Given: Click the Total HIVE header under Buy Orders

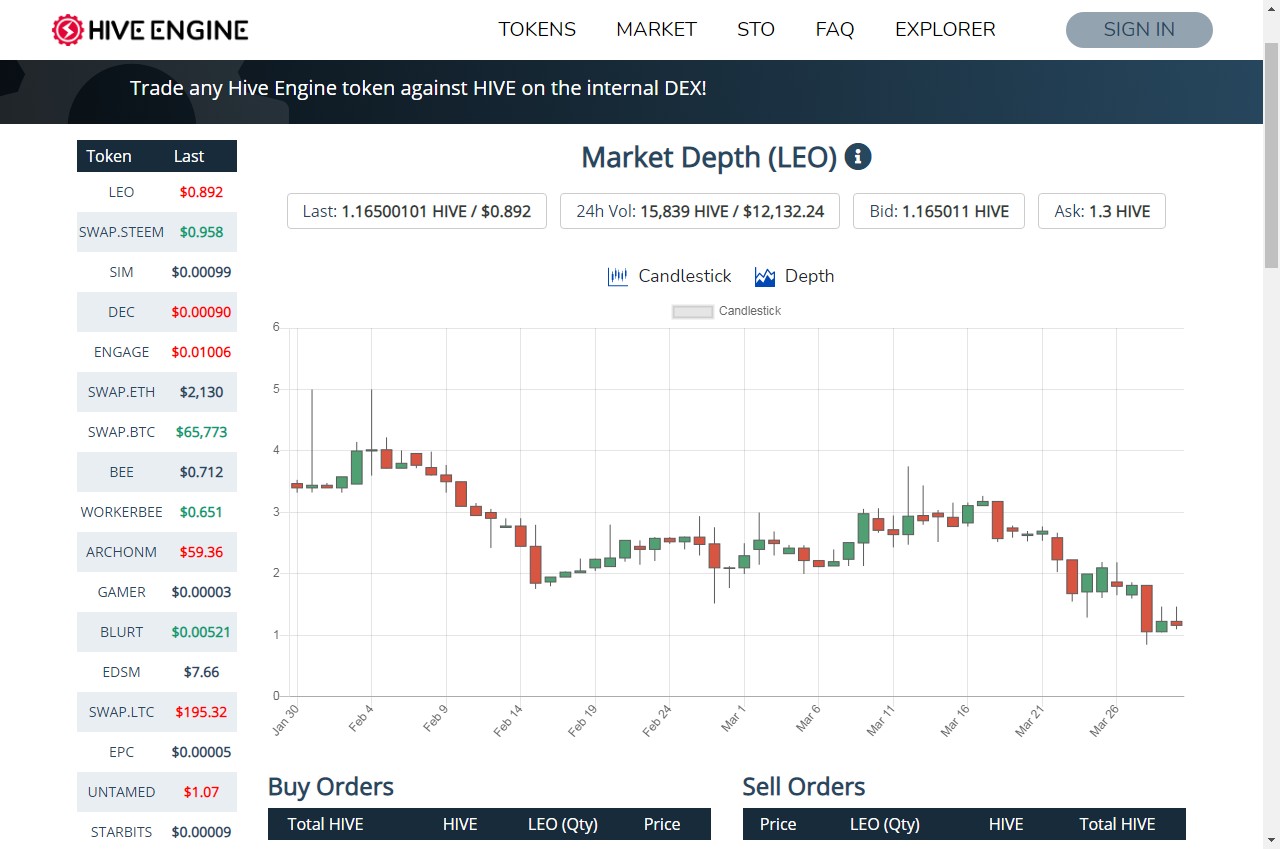Looking at the screenshot, I should click(325, 824).
